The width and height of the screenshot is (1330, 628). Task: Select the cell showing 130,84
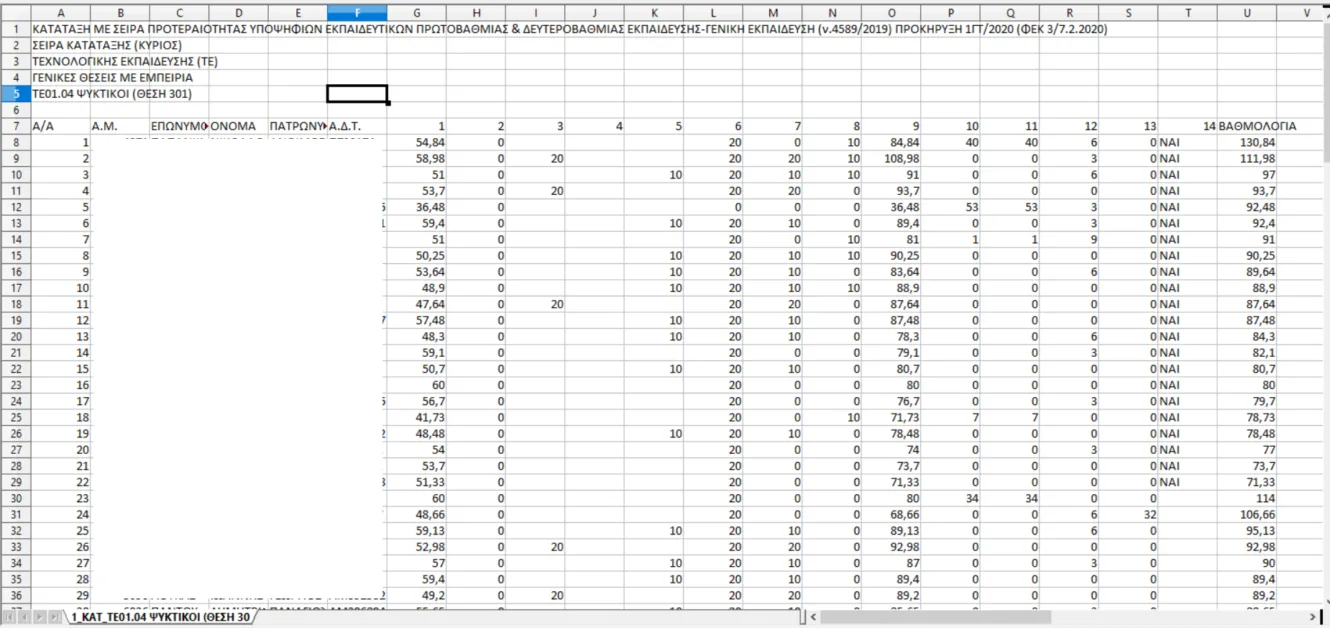1247,143
